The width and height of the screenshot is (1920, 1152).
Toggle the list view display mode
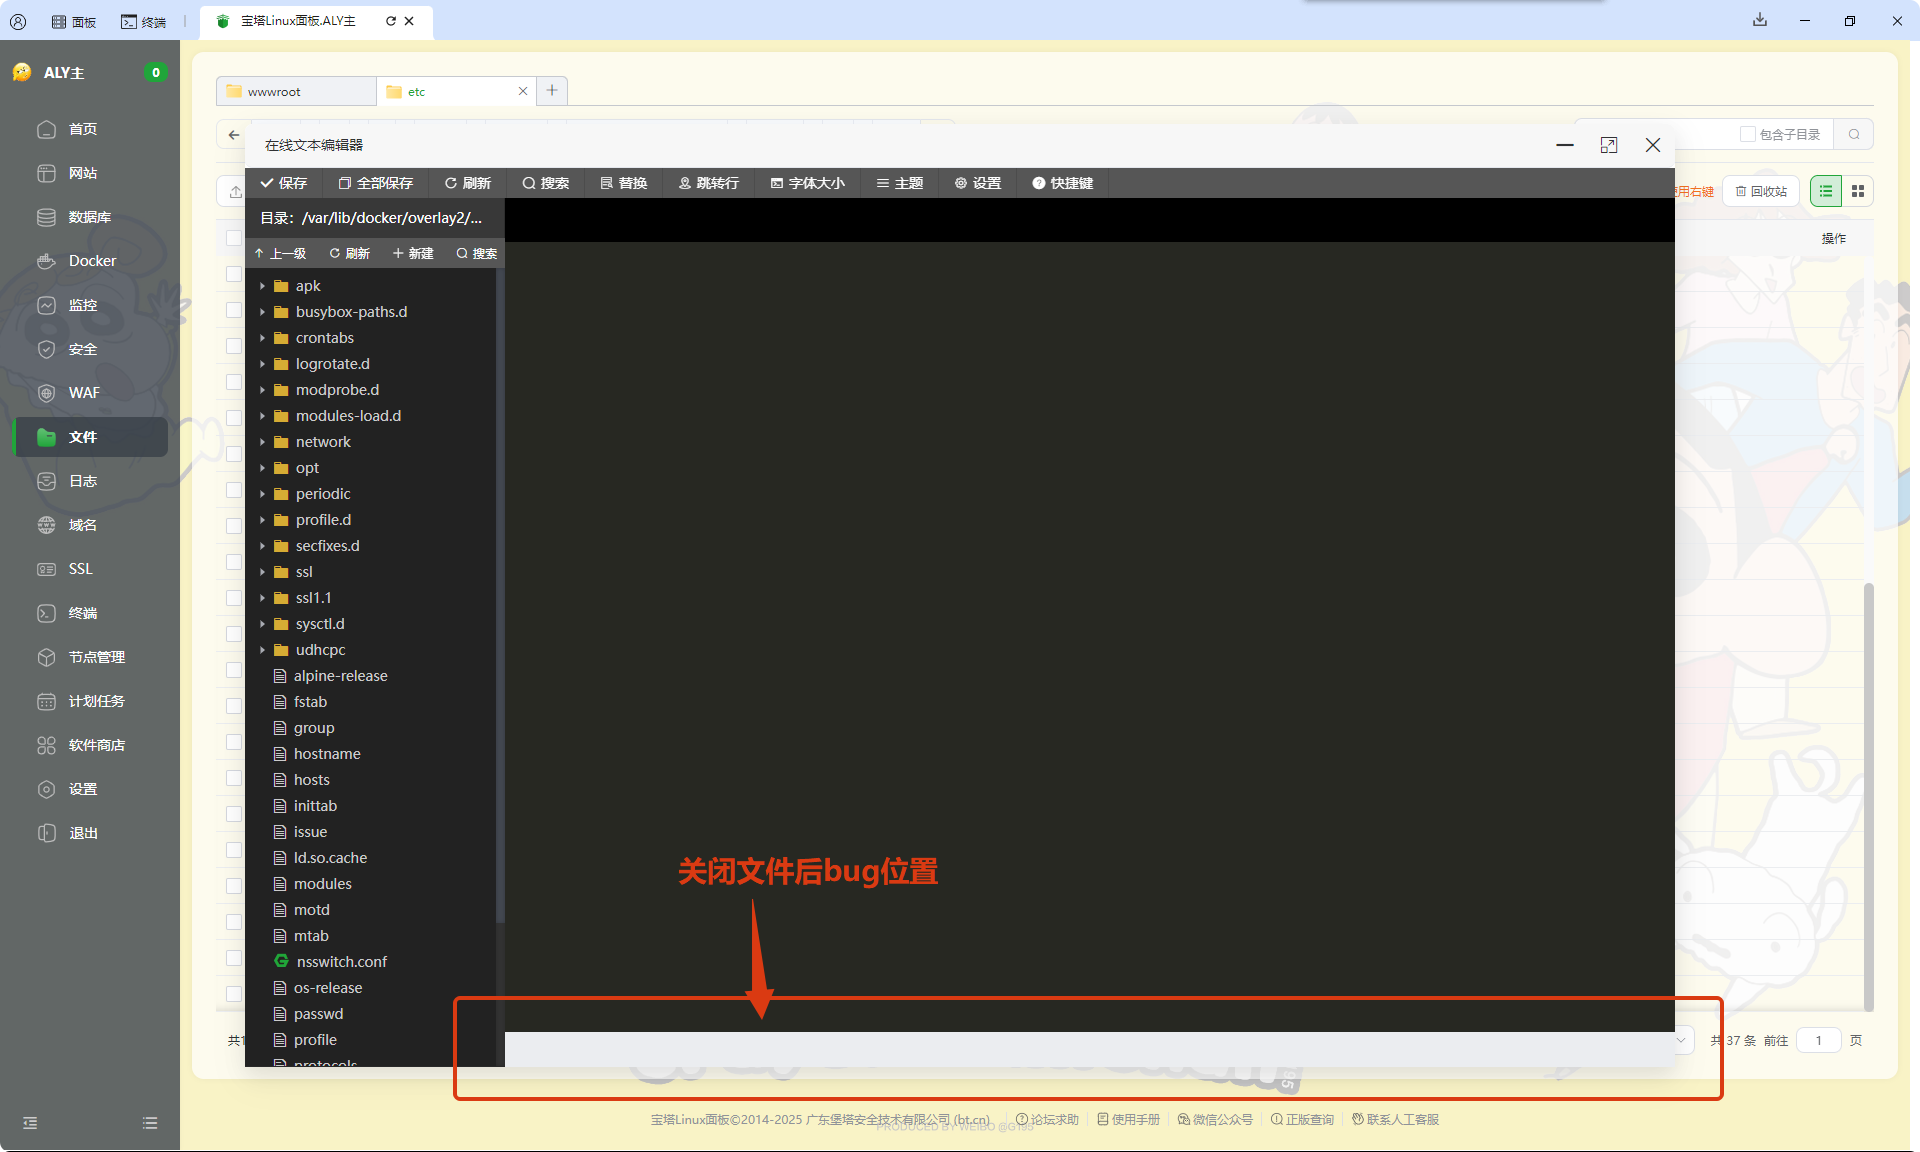[1825, 190]
